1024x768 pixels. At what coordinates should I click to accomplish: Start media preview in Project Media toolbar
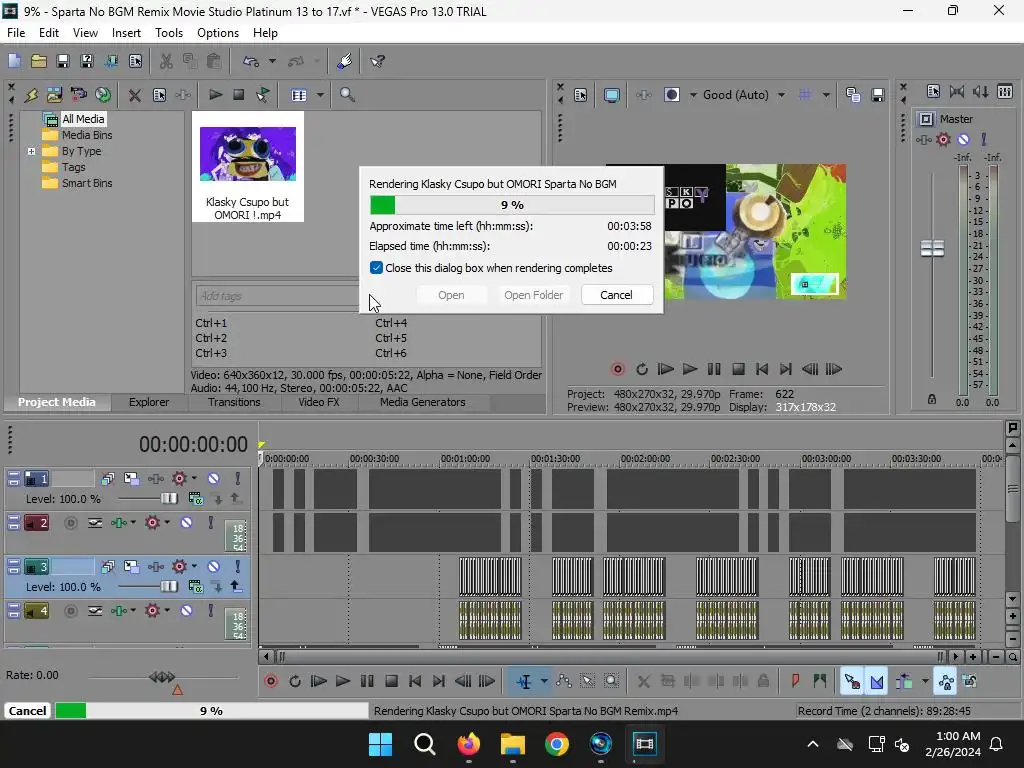click(215, 95)
